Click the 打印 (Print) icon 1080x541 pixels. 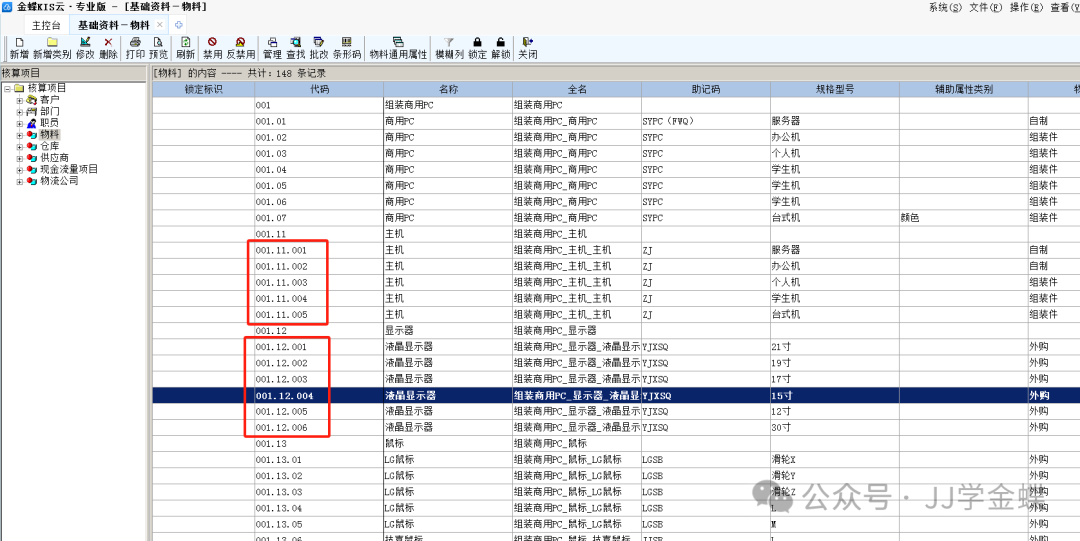135,43
